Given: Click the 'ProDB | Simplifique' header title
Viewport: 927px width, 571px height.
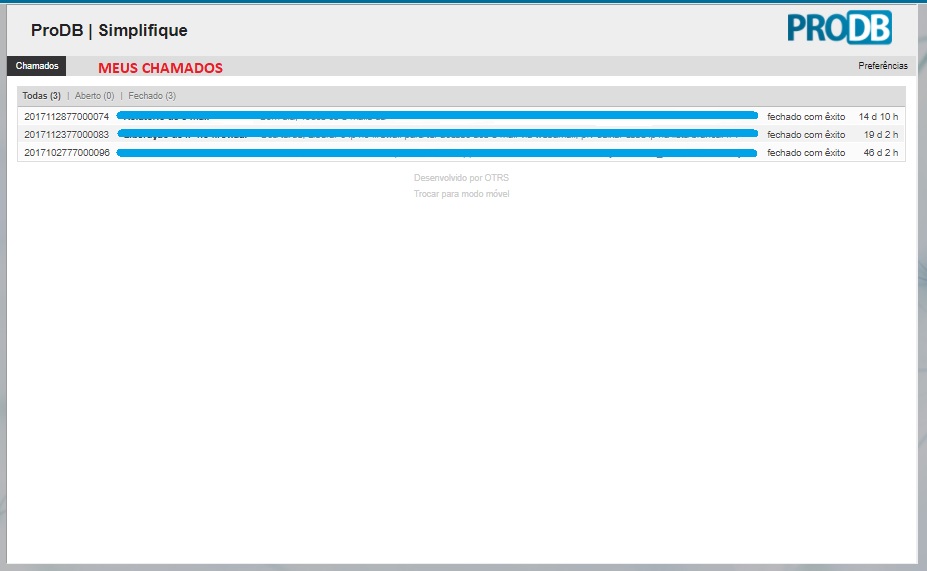Looking at the screenshot, I should point(109,30).
